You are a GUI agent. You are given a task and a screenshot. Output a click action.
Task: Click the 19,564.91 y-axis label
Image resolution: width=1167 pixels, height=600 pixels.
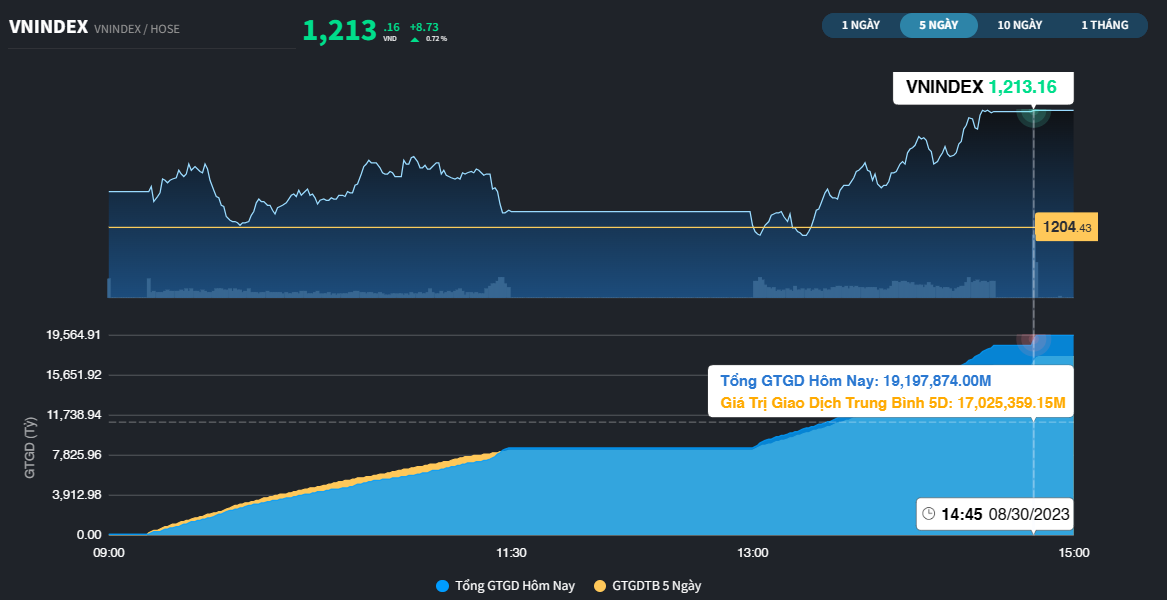tap(74, 335)
